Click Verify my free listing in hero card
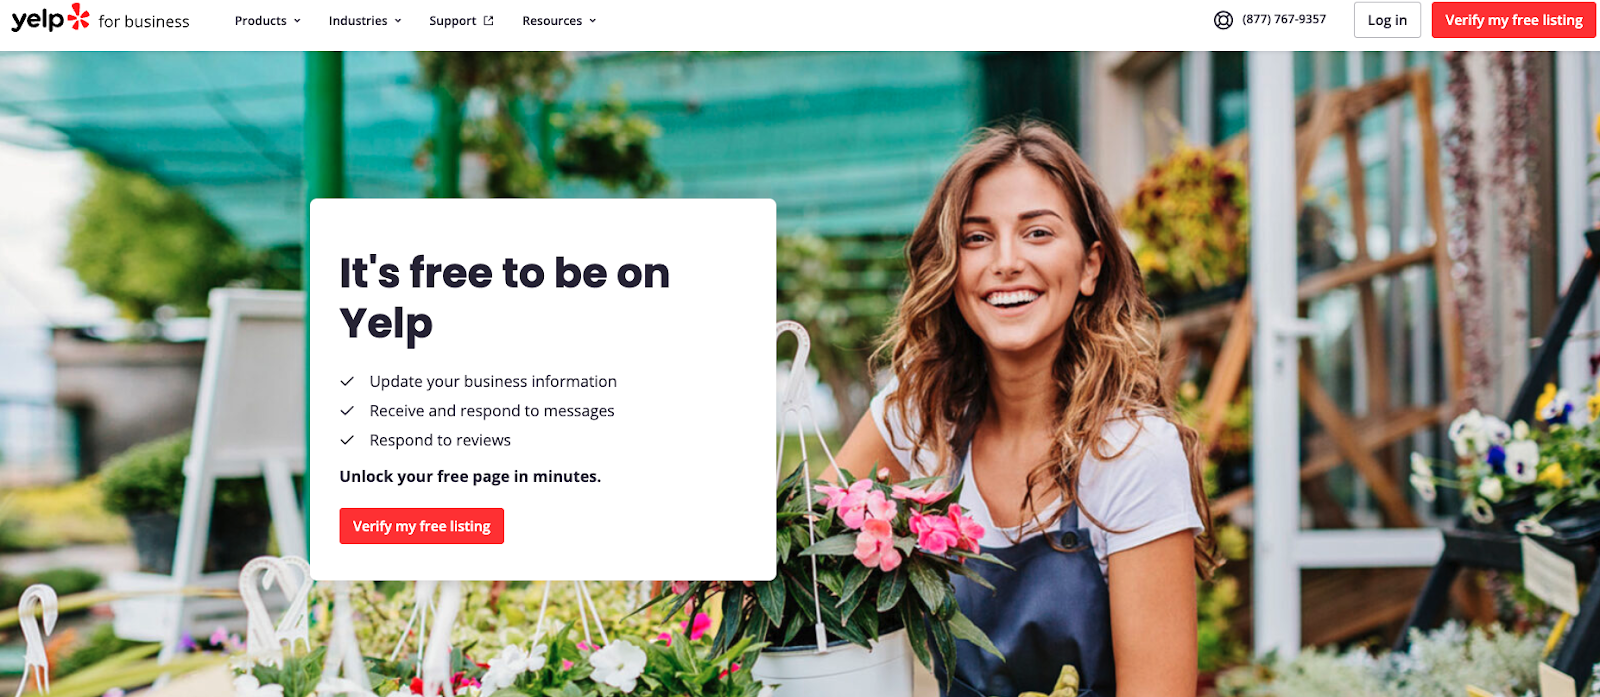Screen dimensions: 1600x697 pos(422,526)
